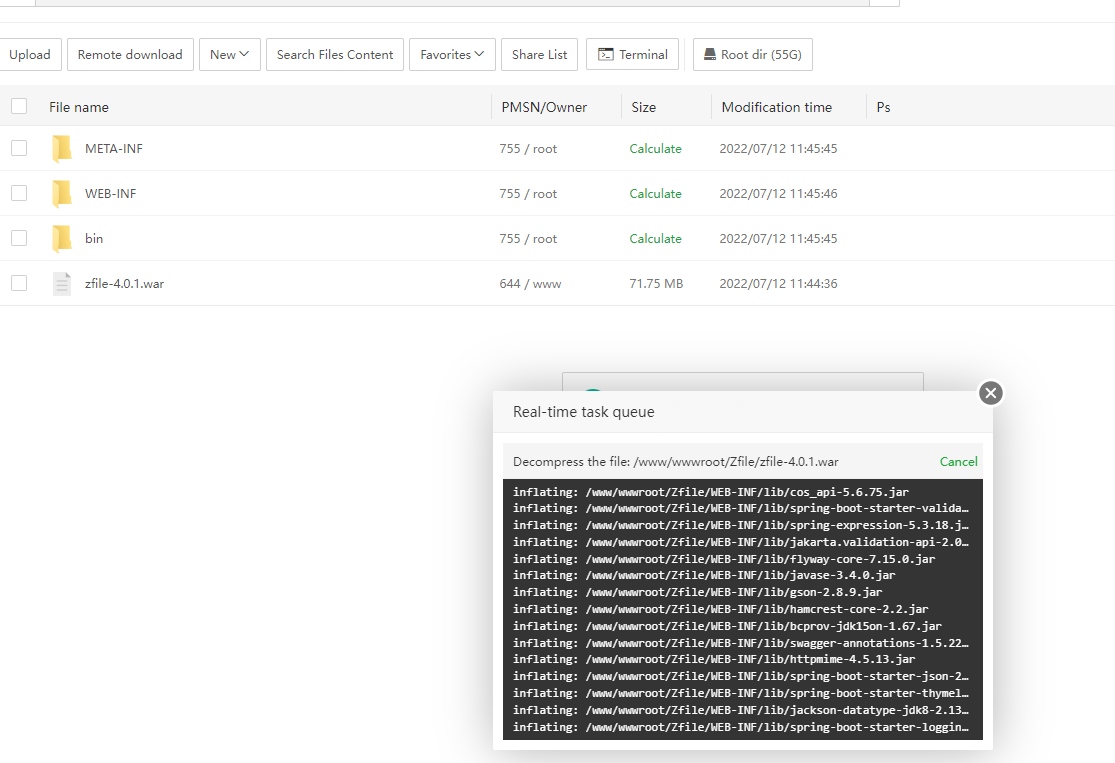Expand the New dropdown

pyautogui.click(x=230, y=55)
